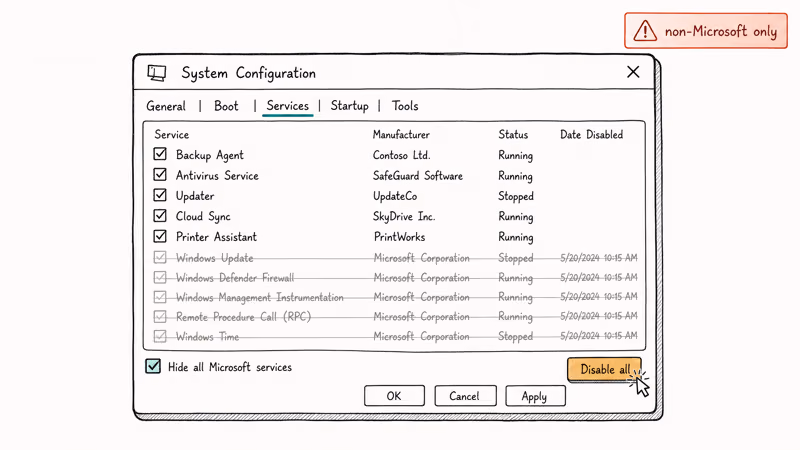Click the System Configuration monitor icon
Image resolution: width=800 pixels, height=450 pixels.
coord(157,73)
